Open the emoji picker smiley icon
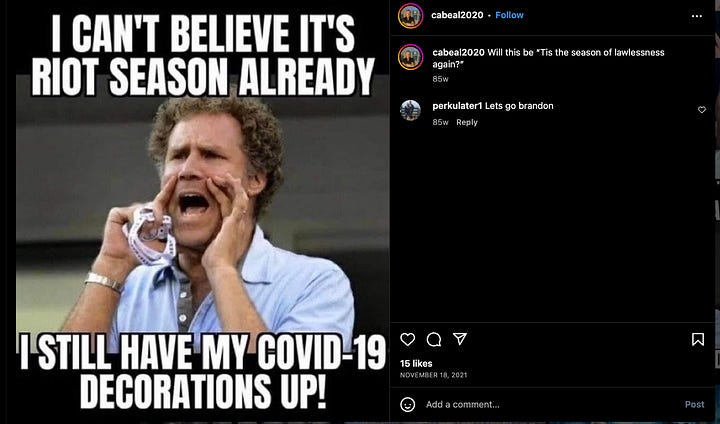 pos(407,405)
